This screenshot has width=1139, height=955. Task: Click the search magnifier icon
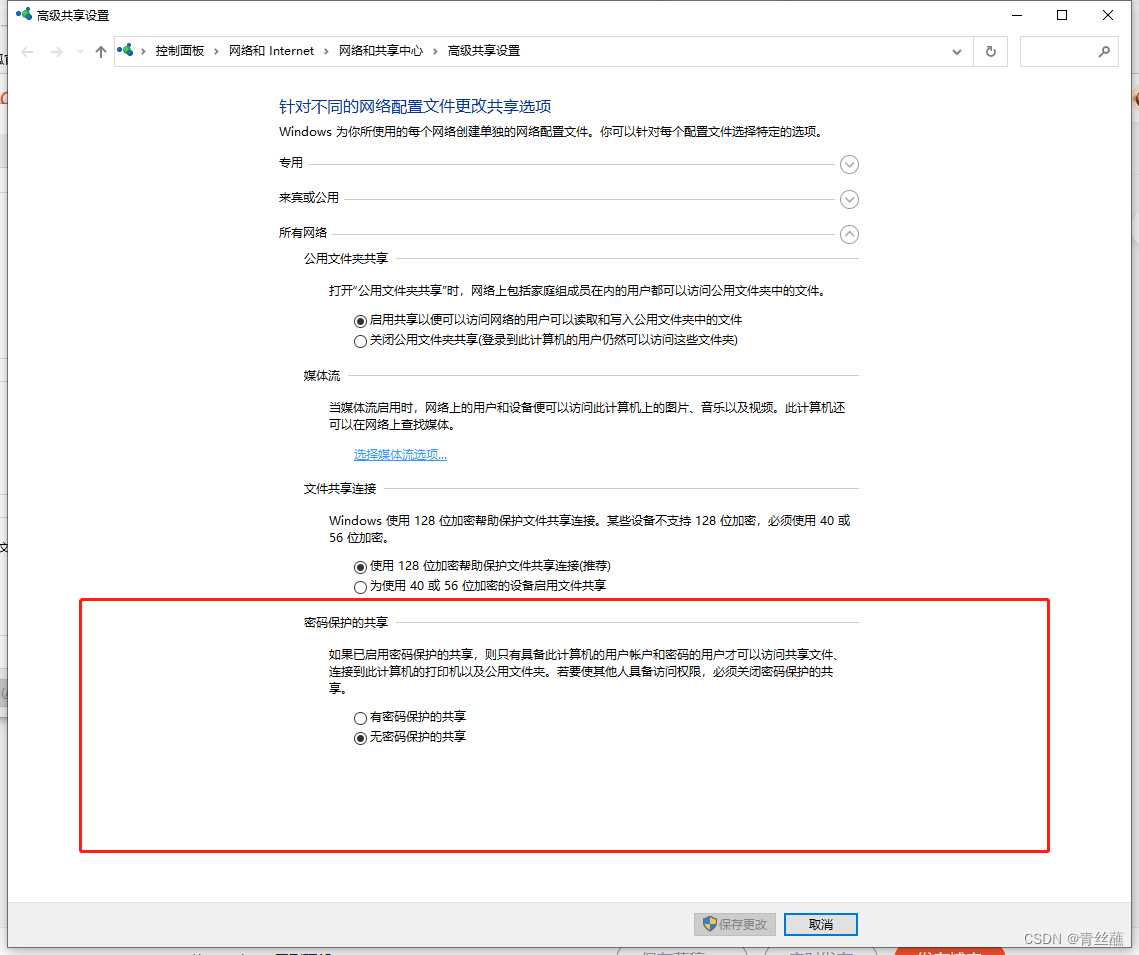[1104, 52]
